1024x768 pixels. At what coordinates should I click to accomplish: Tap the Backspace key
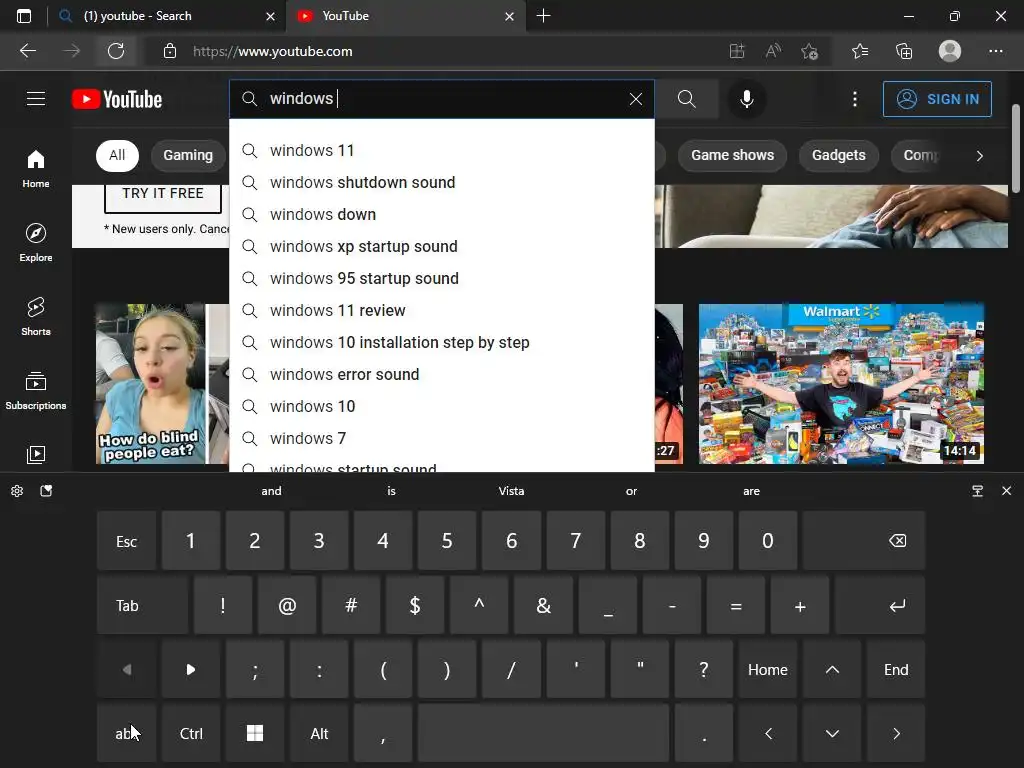pos(864,541)
